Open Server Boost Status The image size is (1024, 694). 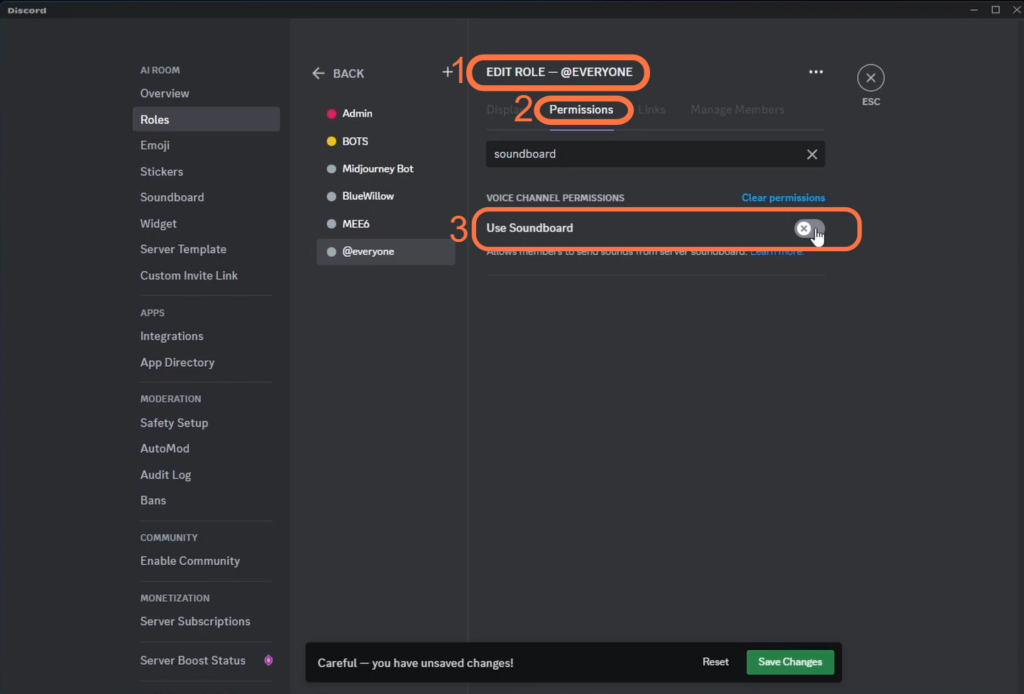206,661
